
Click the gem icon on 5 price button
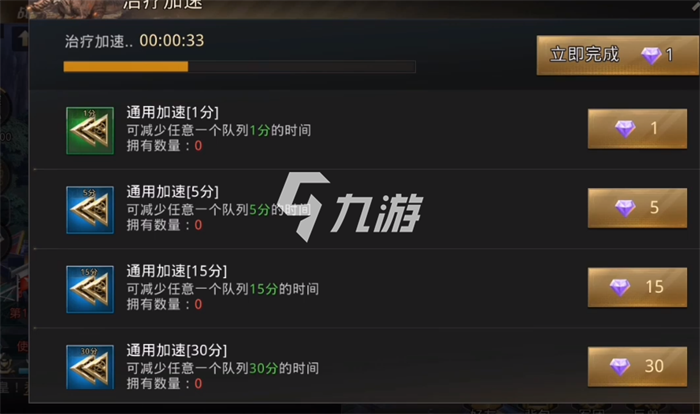(x=625, y=208)
